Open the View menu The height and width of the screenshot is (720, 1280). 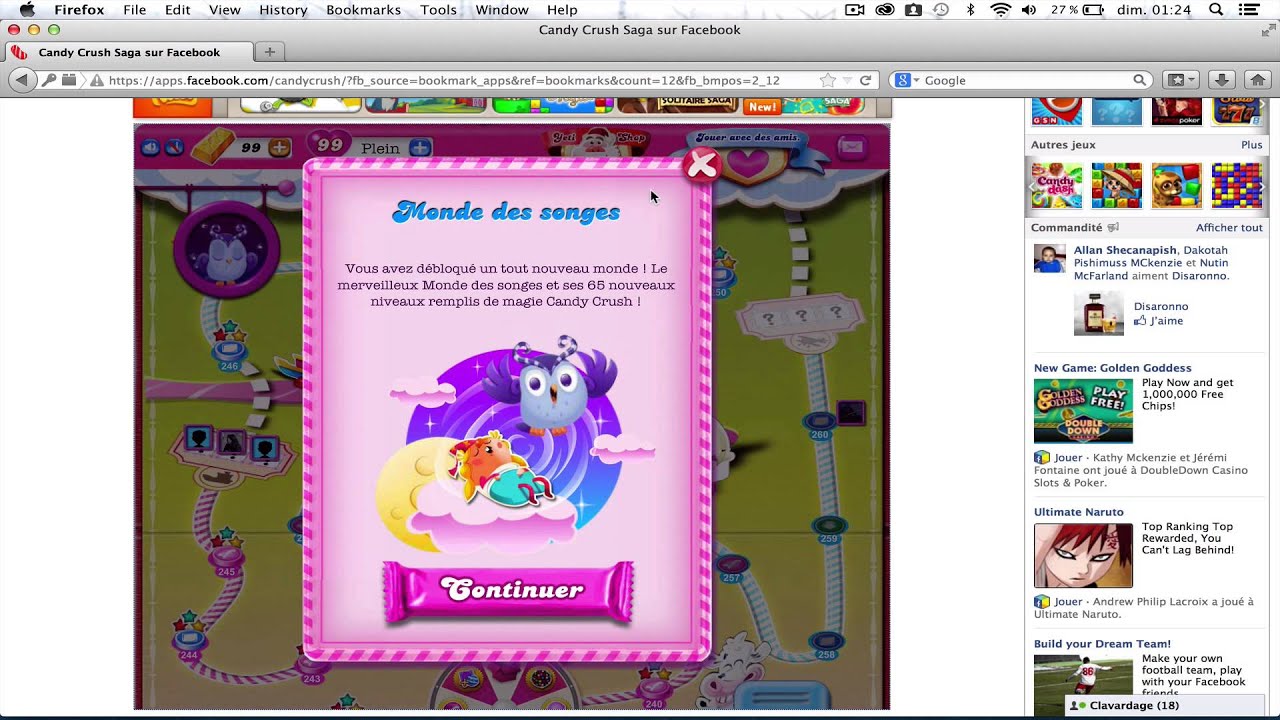[x=224, y=10]
